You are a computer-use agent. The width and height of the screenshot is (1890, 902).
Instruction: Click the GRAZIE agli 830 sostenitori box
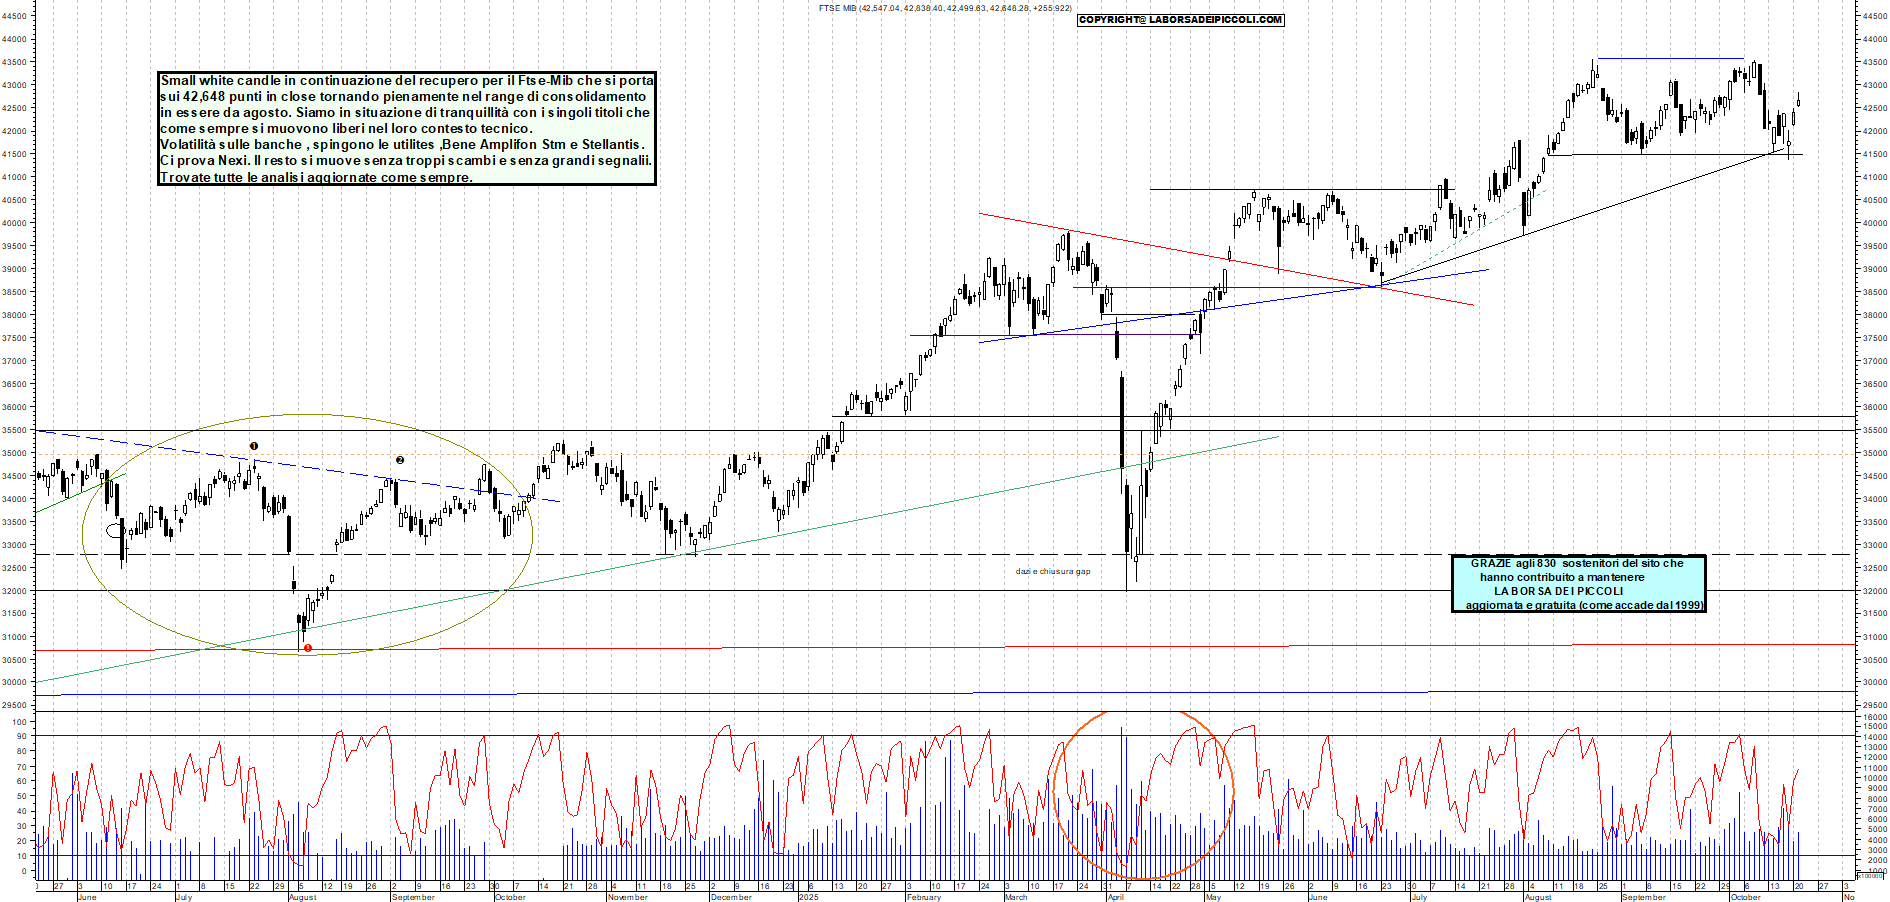pos(1578,584)
